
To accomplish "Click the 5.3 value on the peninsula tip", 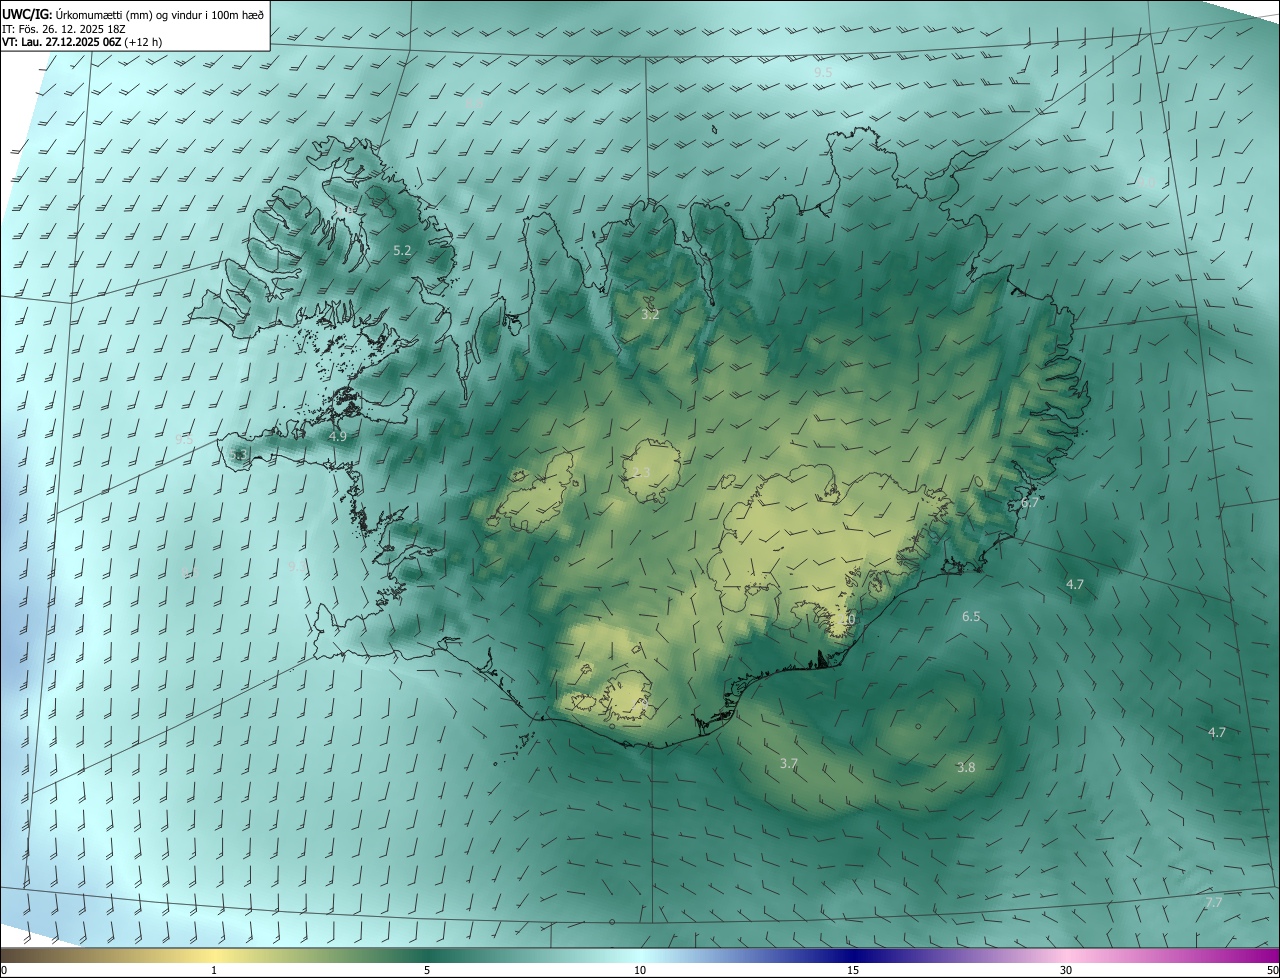I will tap(238, 455).
